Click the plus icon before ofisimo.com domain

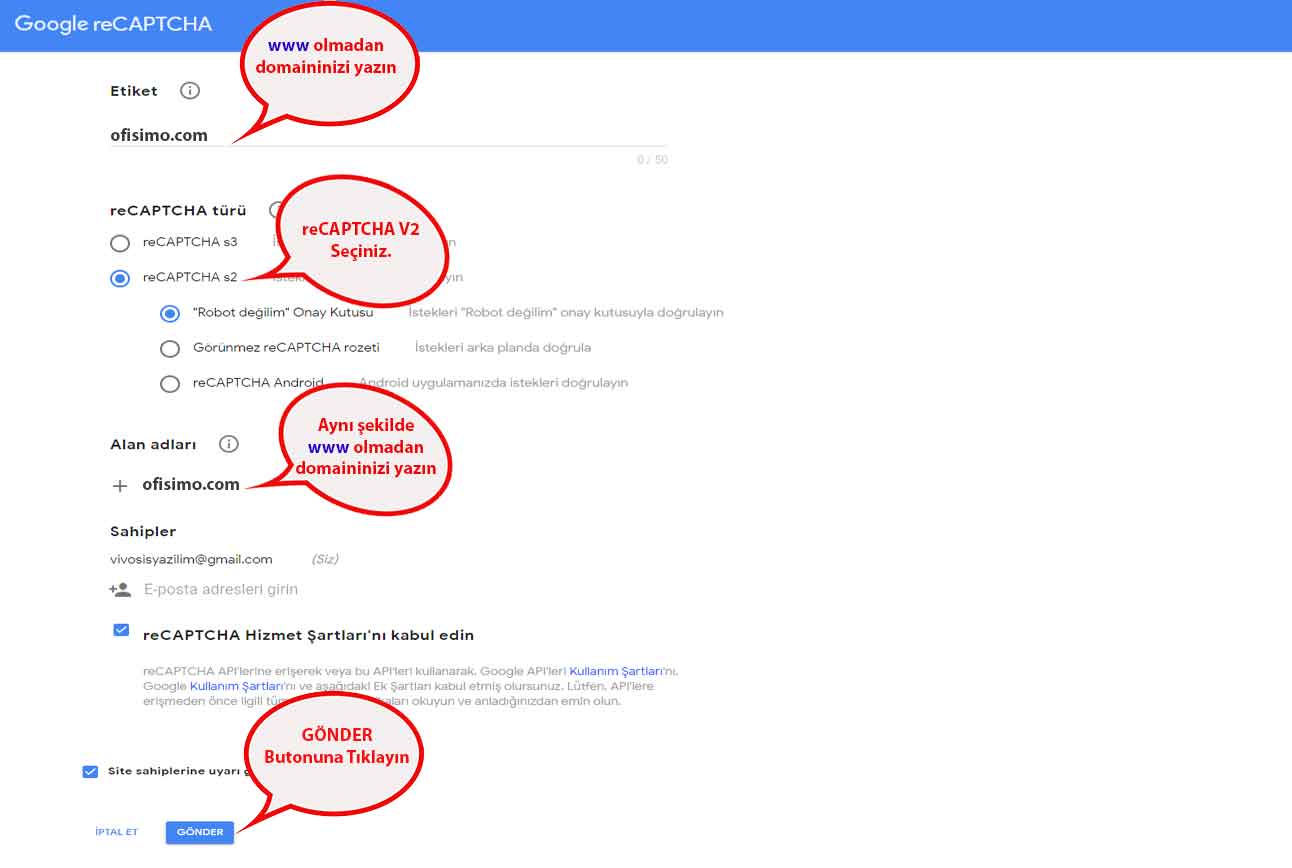tap(120, 485)
